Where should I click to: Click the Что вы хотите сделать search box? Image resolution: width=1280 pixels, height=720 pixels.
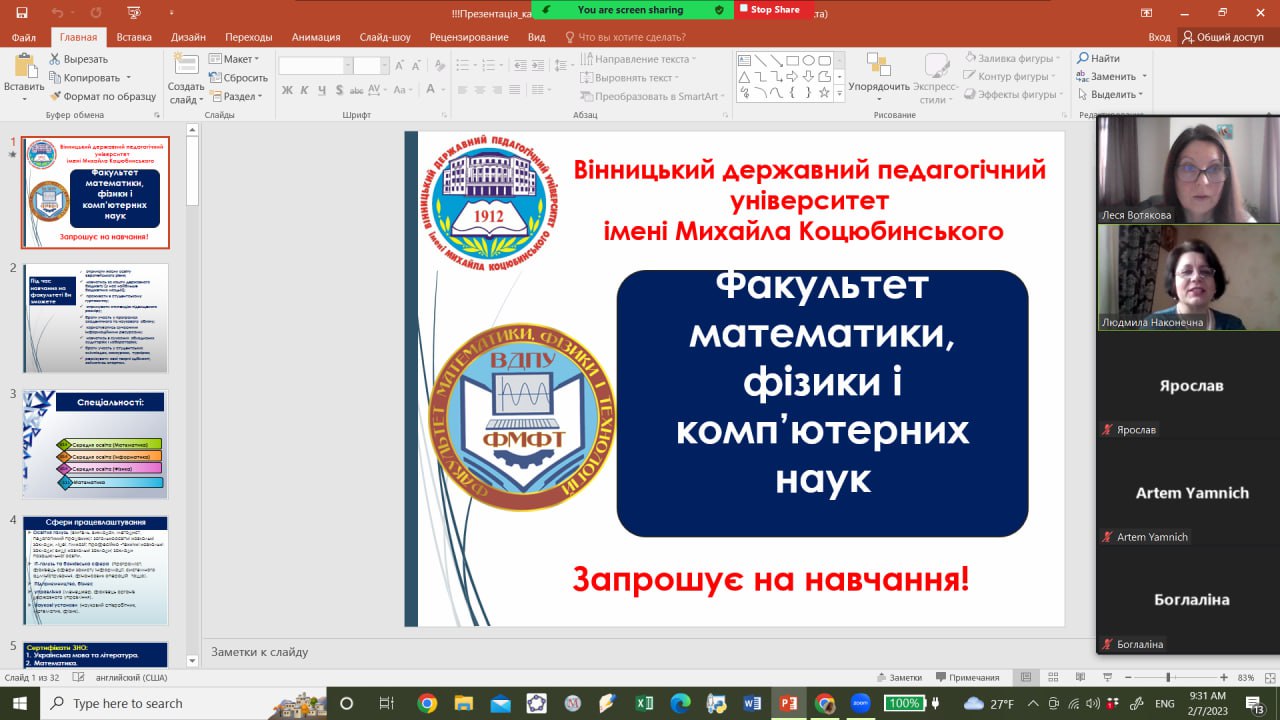point(625,37)
